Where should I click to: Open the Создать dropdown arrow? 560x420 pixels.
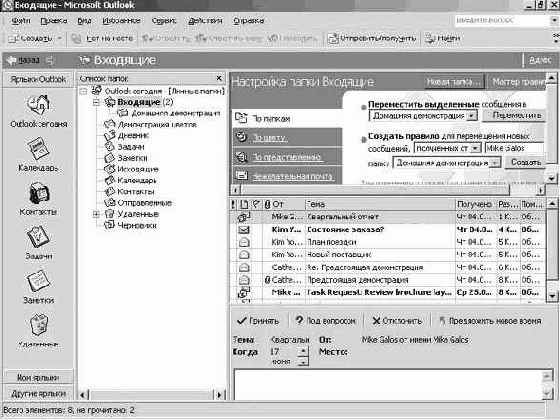point(60,38)
